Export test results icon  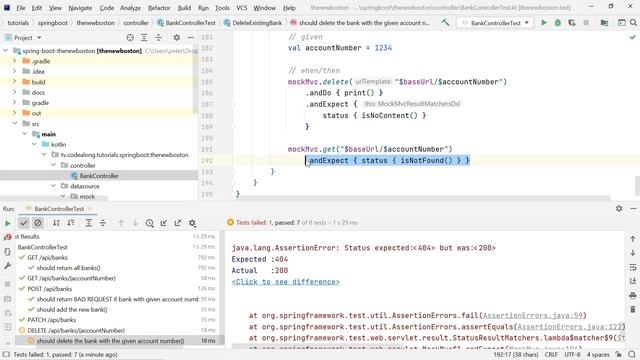178,223
